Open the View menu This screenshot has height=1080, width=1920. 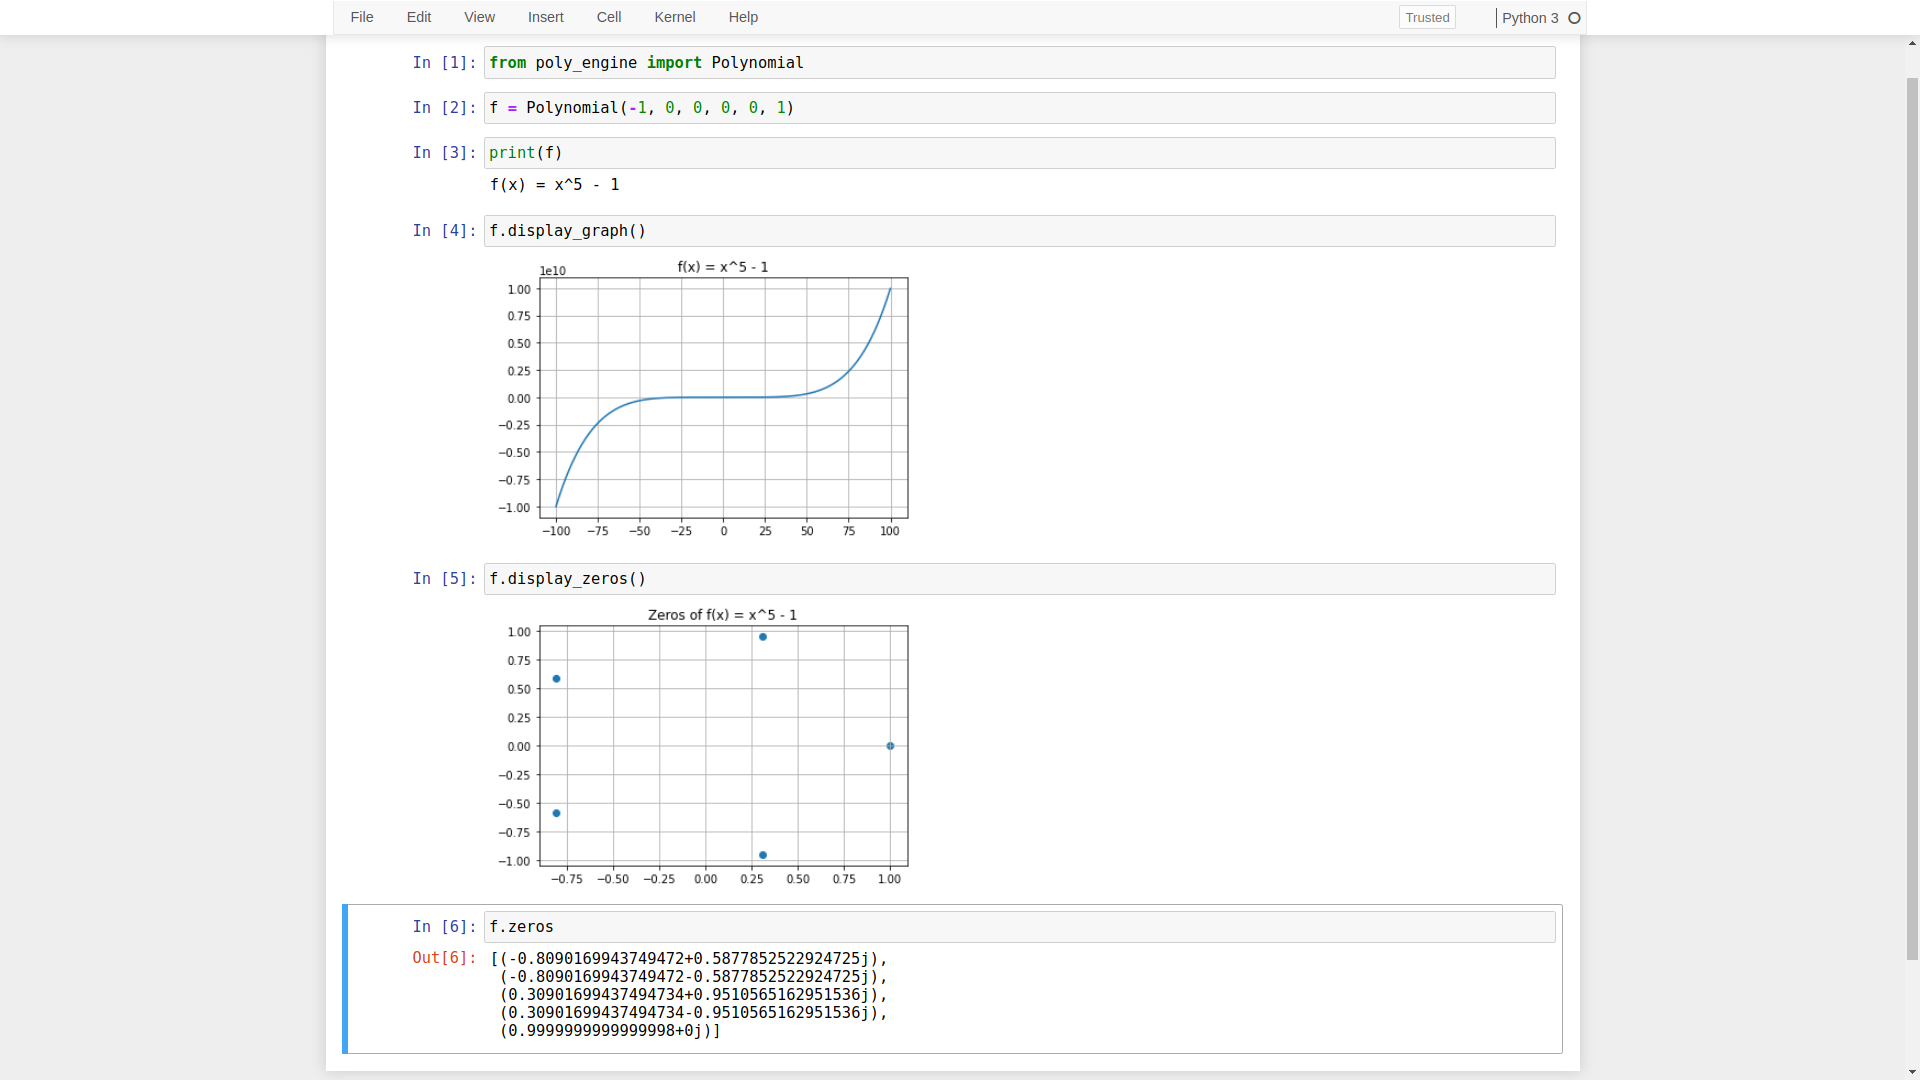click(x=479, y=17)
